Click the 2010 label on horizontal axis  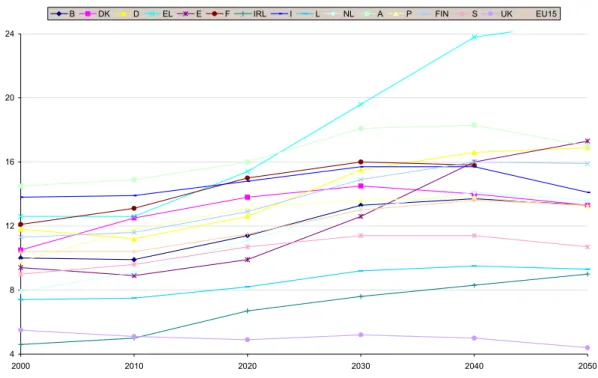pyautogui.click(x=134, y=366)
